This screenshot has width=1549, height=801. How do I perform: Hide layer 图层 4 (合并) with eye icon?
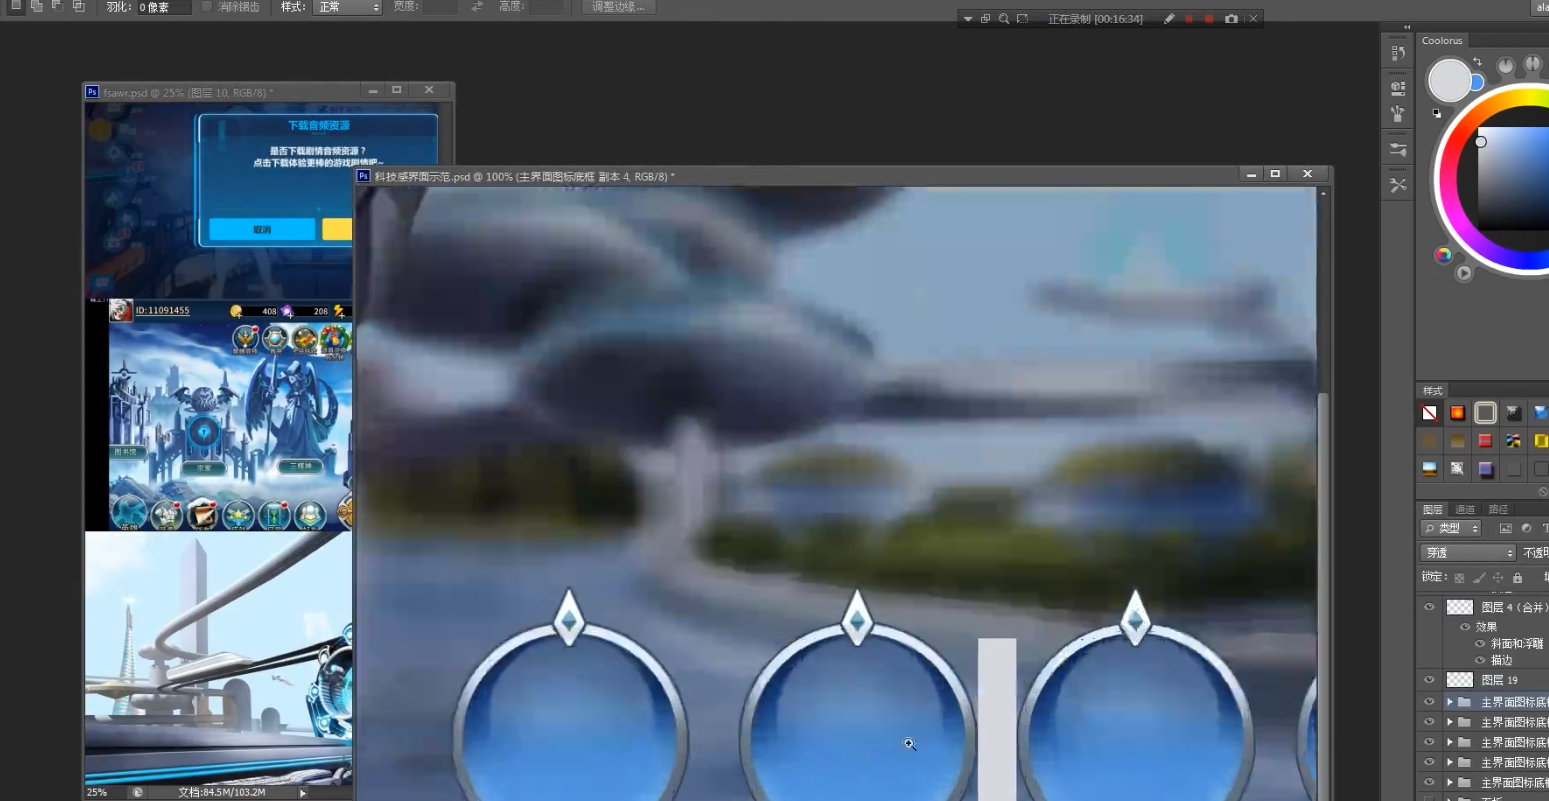pyautogui.click(x=1429, y=607)
